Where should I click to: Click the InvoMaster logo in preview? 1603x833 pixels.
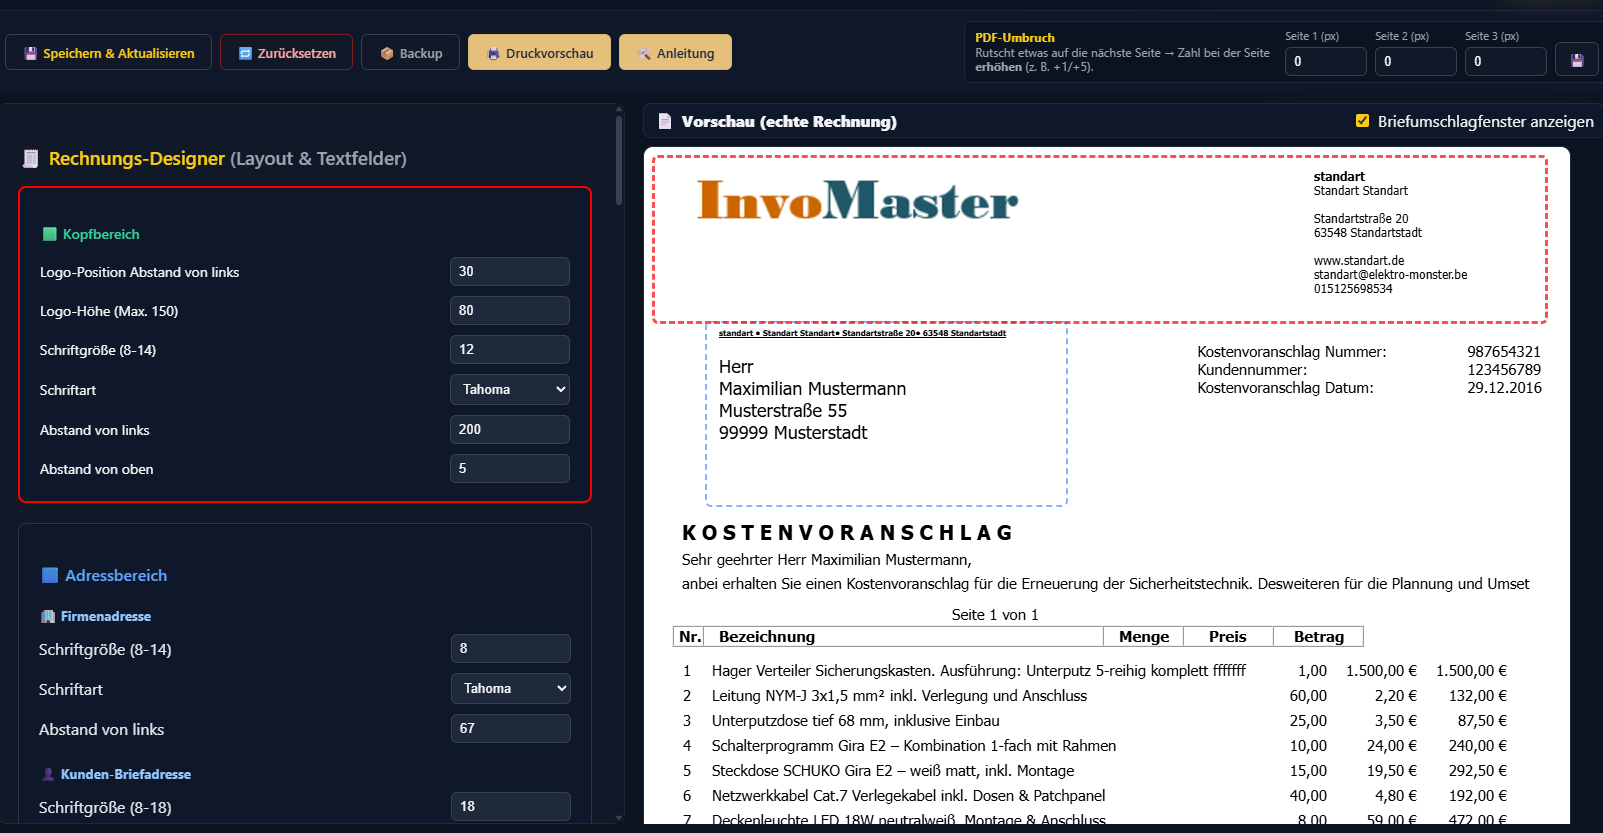click(x=857, y=199)
